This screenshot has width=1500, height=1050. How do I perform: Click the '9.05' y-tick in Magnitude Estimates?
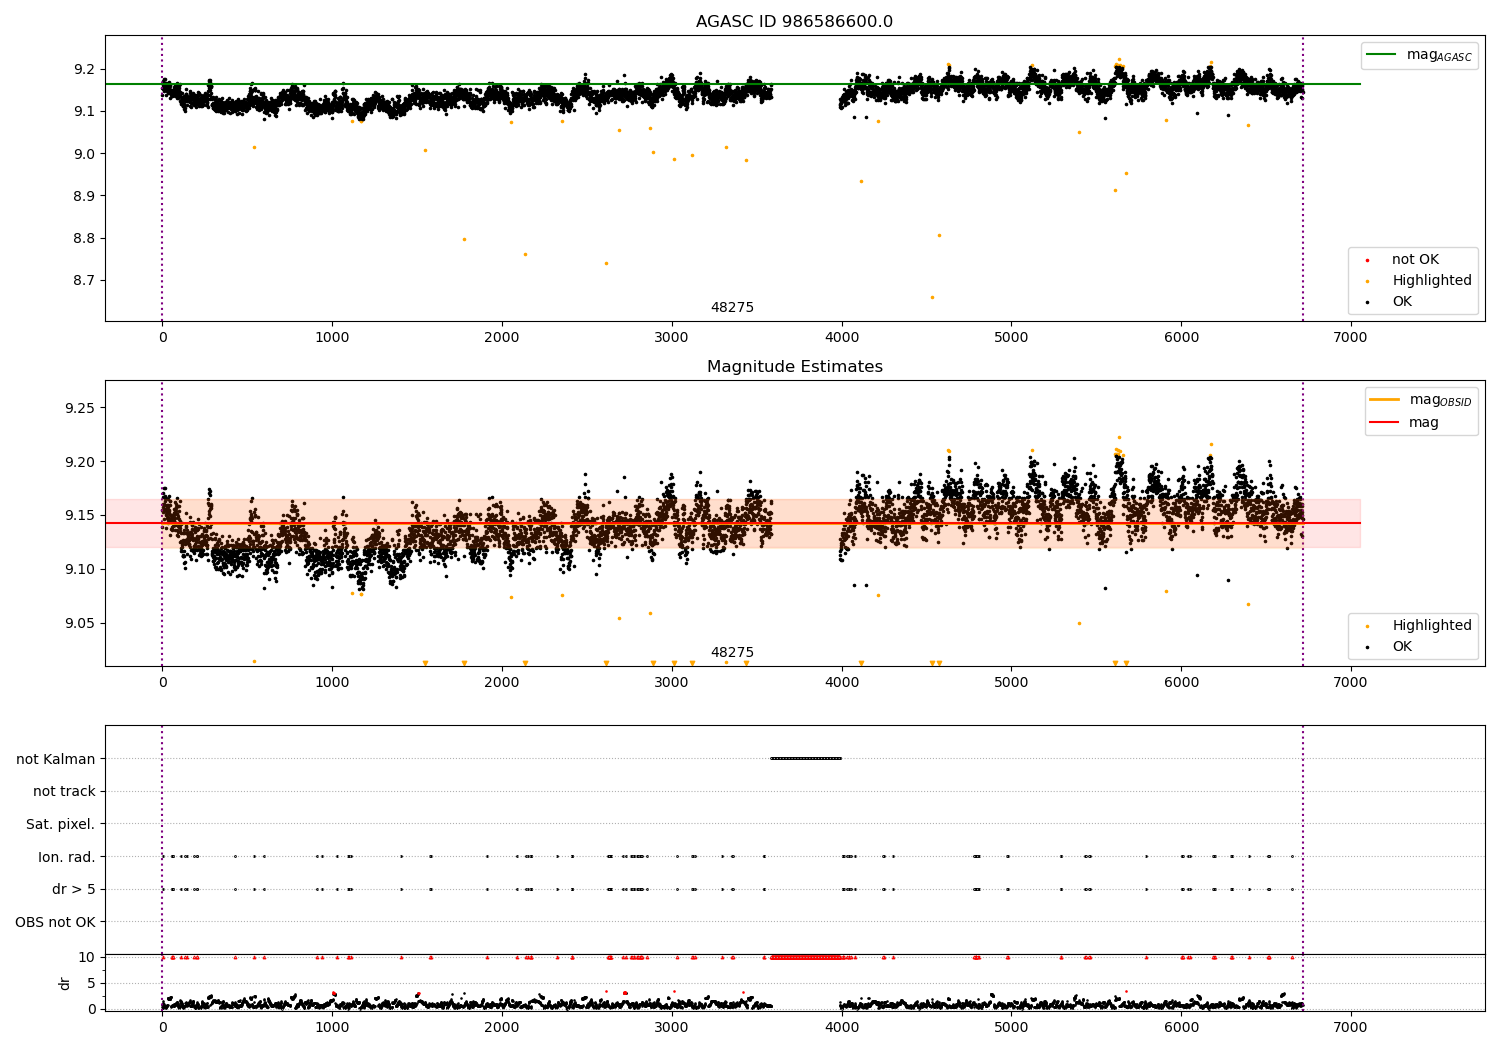coord(80,624)
